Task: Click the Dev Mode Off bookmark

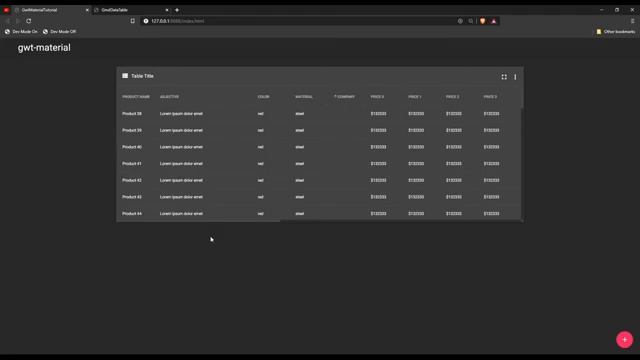Action: point(60,31)
